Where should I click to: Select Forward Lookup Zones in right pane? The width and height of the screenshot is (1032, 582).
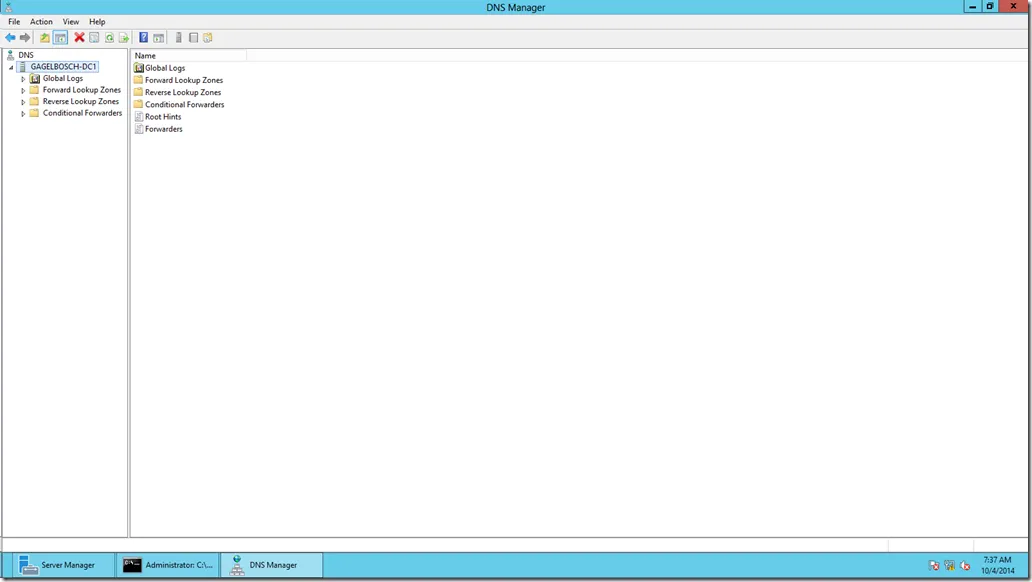184,80
